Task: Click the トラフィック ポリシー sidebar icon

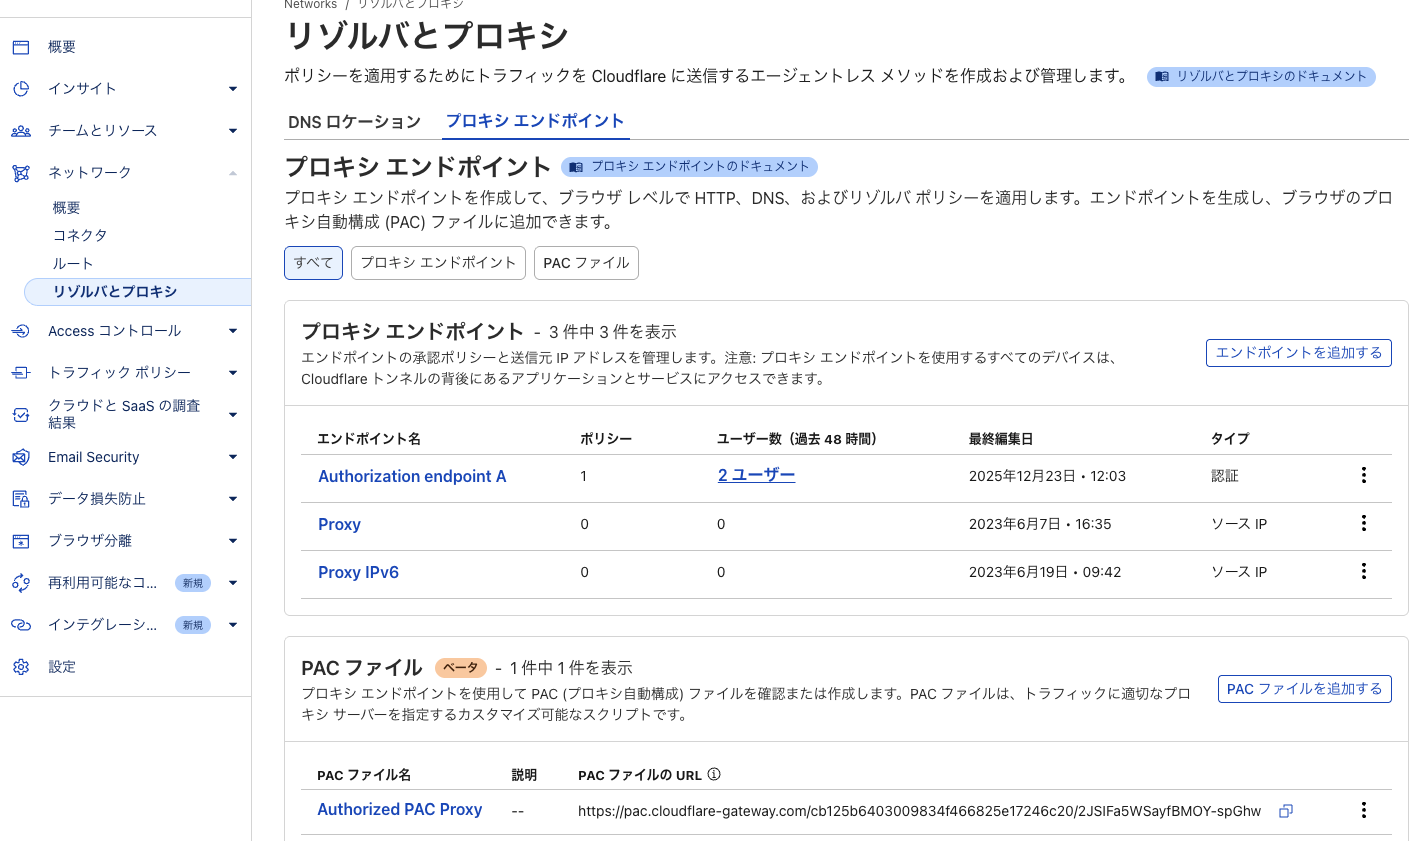Action: (21, 372)
